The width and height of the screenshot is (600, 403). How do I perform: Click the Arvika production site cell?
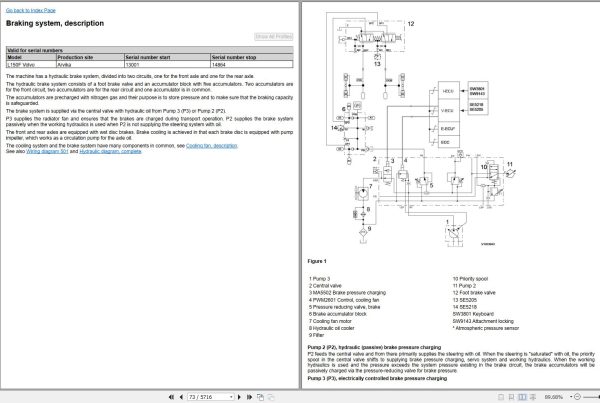(x=90, y=64)
